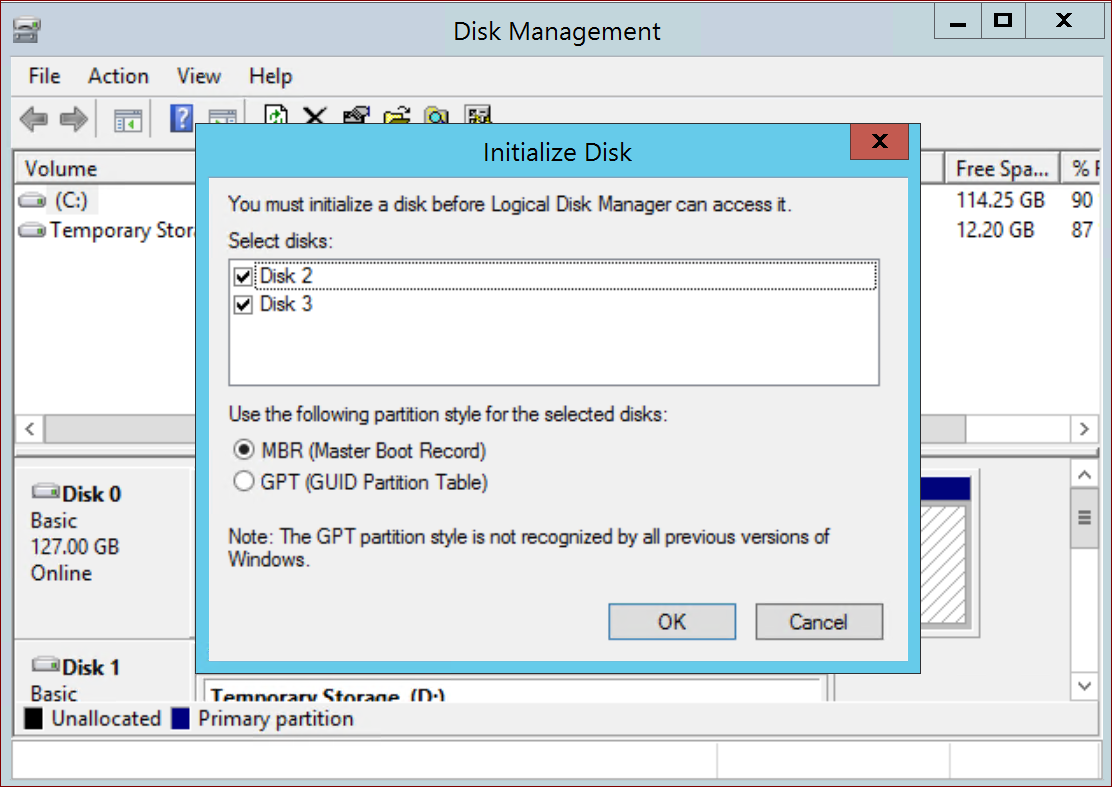Open the Action menu

(118, 76)
